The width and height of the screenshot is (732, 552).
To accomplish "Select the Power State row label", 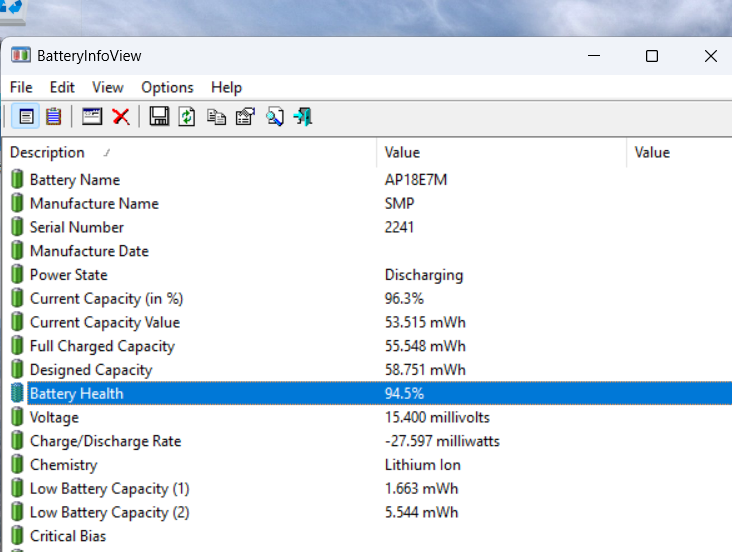I will 69,275.
